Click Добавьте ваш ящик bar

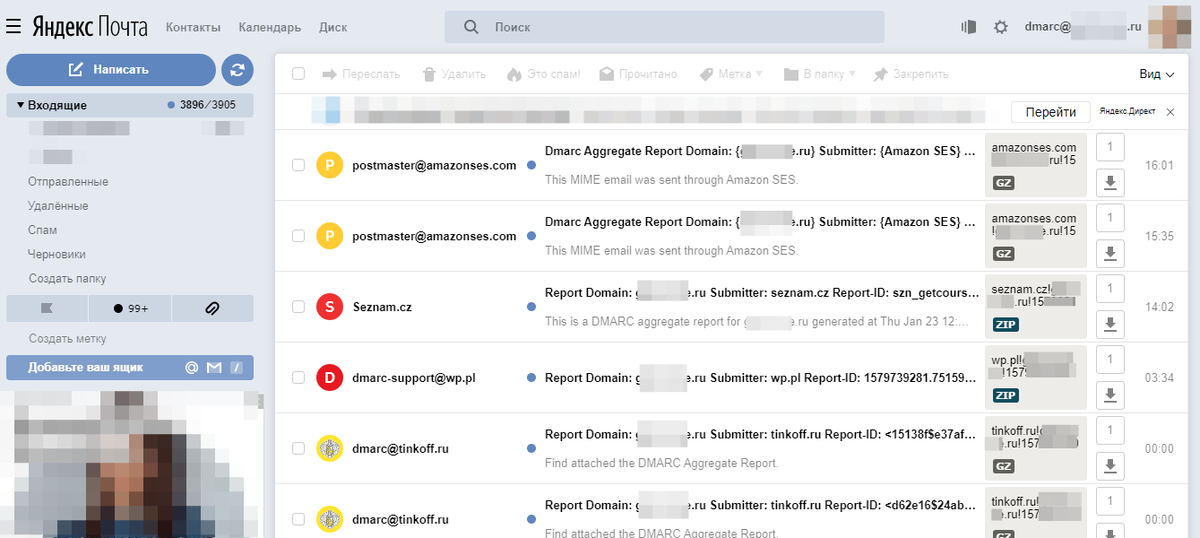tap(130, 367)
